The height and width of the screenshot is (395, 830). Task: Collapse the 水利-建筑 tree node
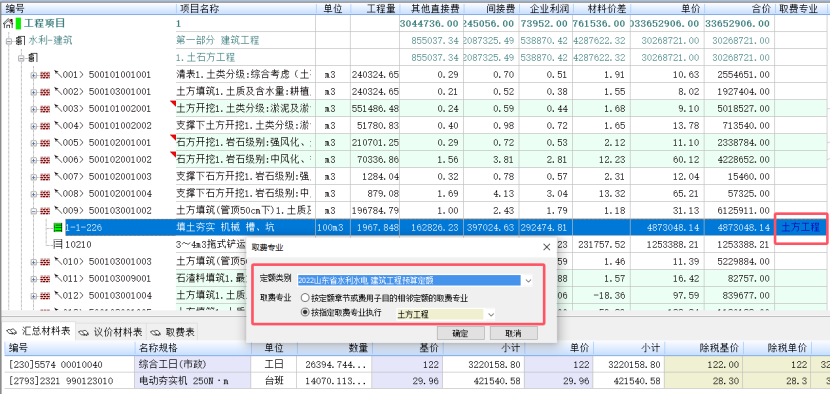tap(8, 41)
